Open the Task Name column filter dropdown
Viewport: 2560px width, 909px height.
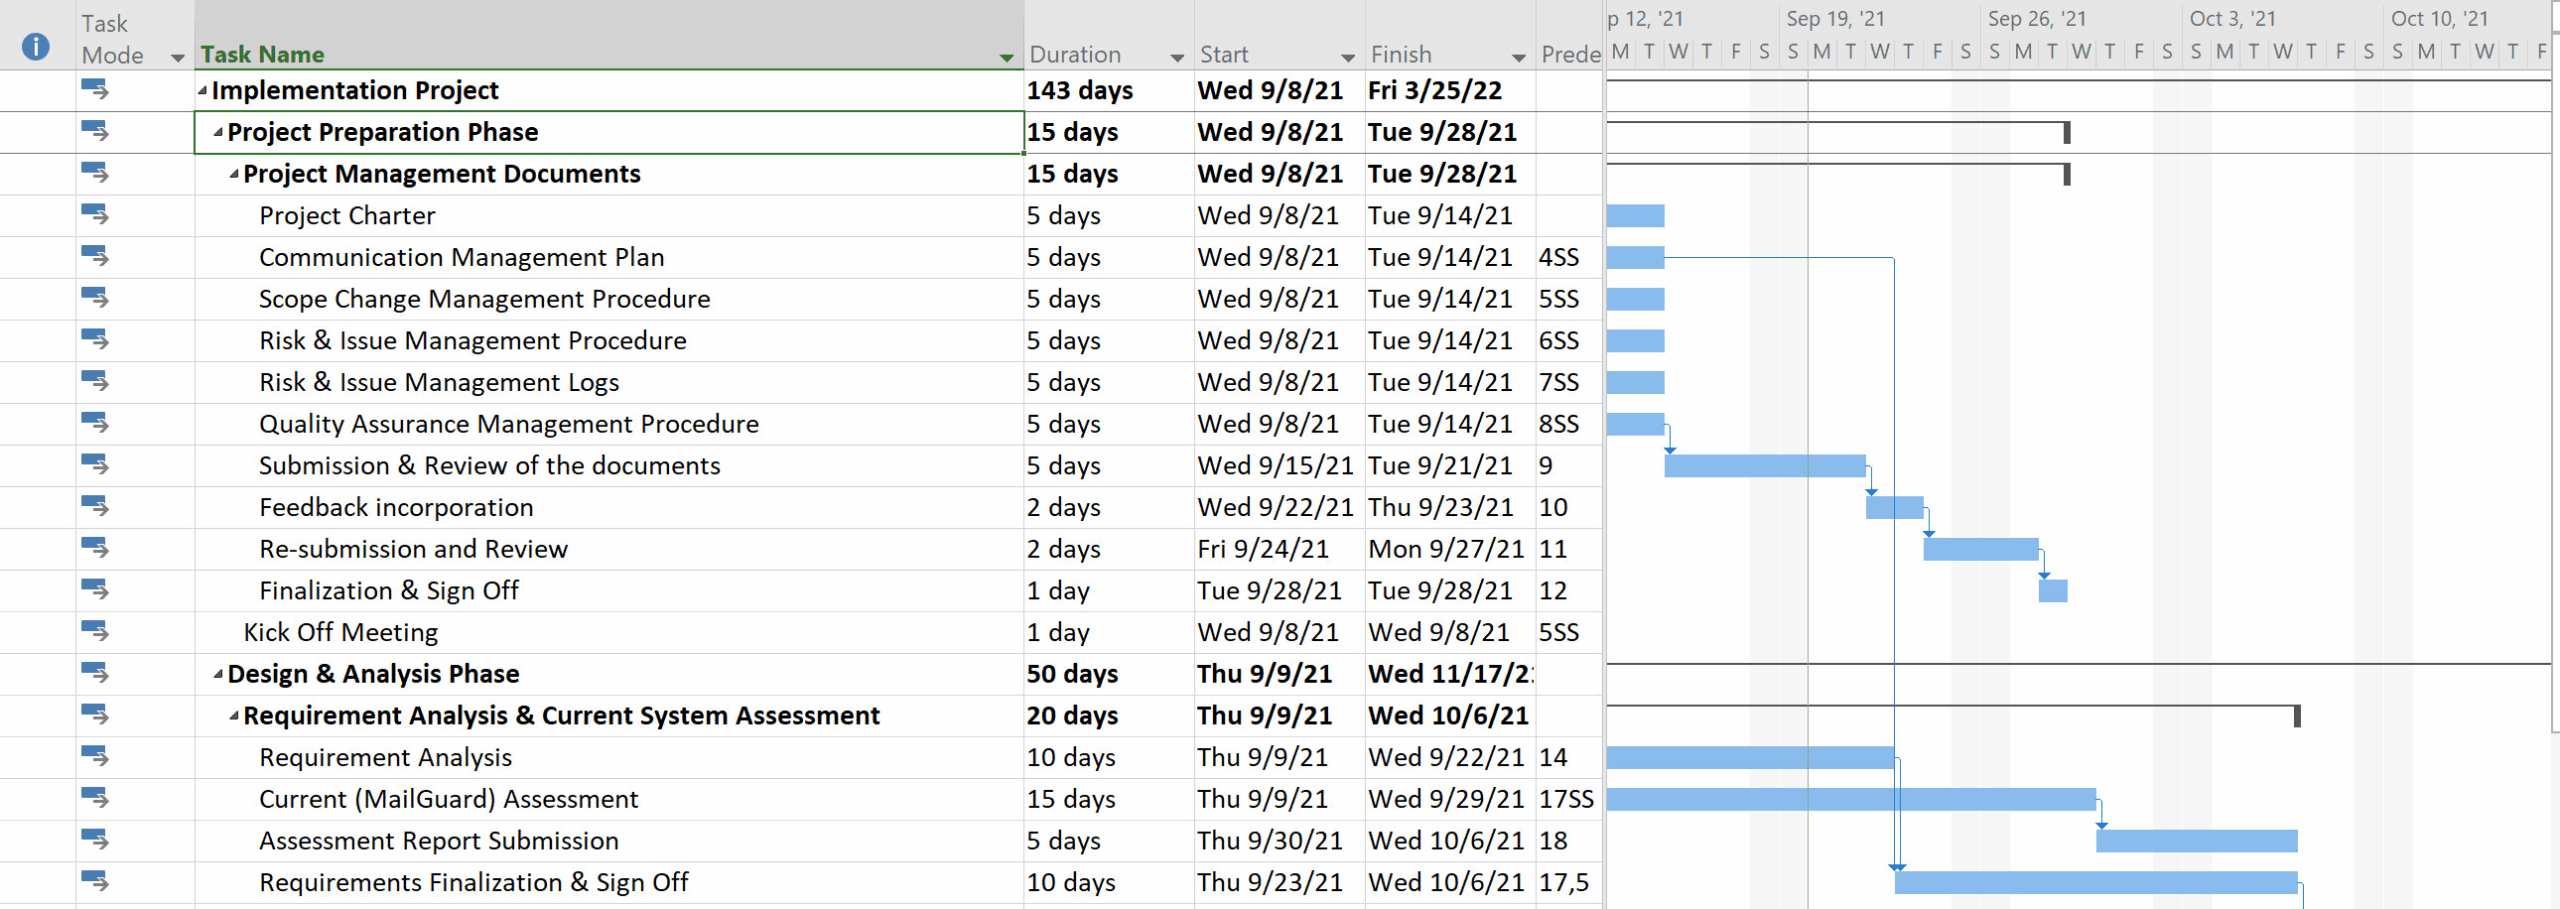click(1006, 57)
